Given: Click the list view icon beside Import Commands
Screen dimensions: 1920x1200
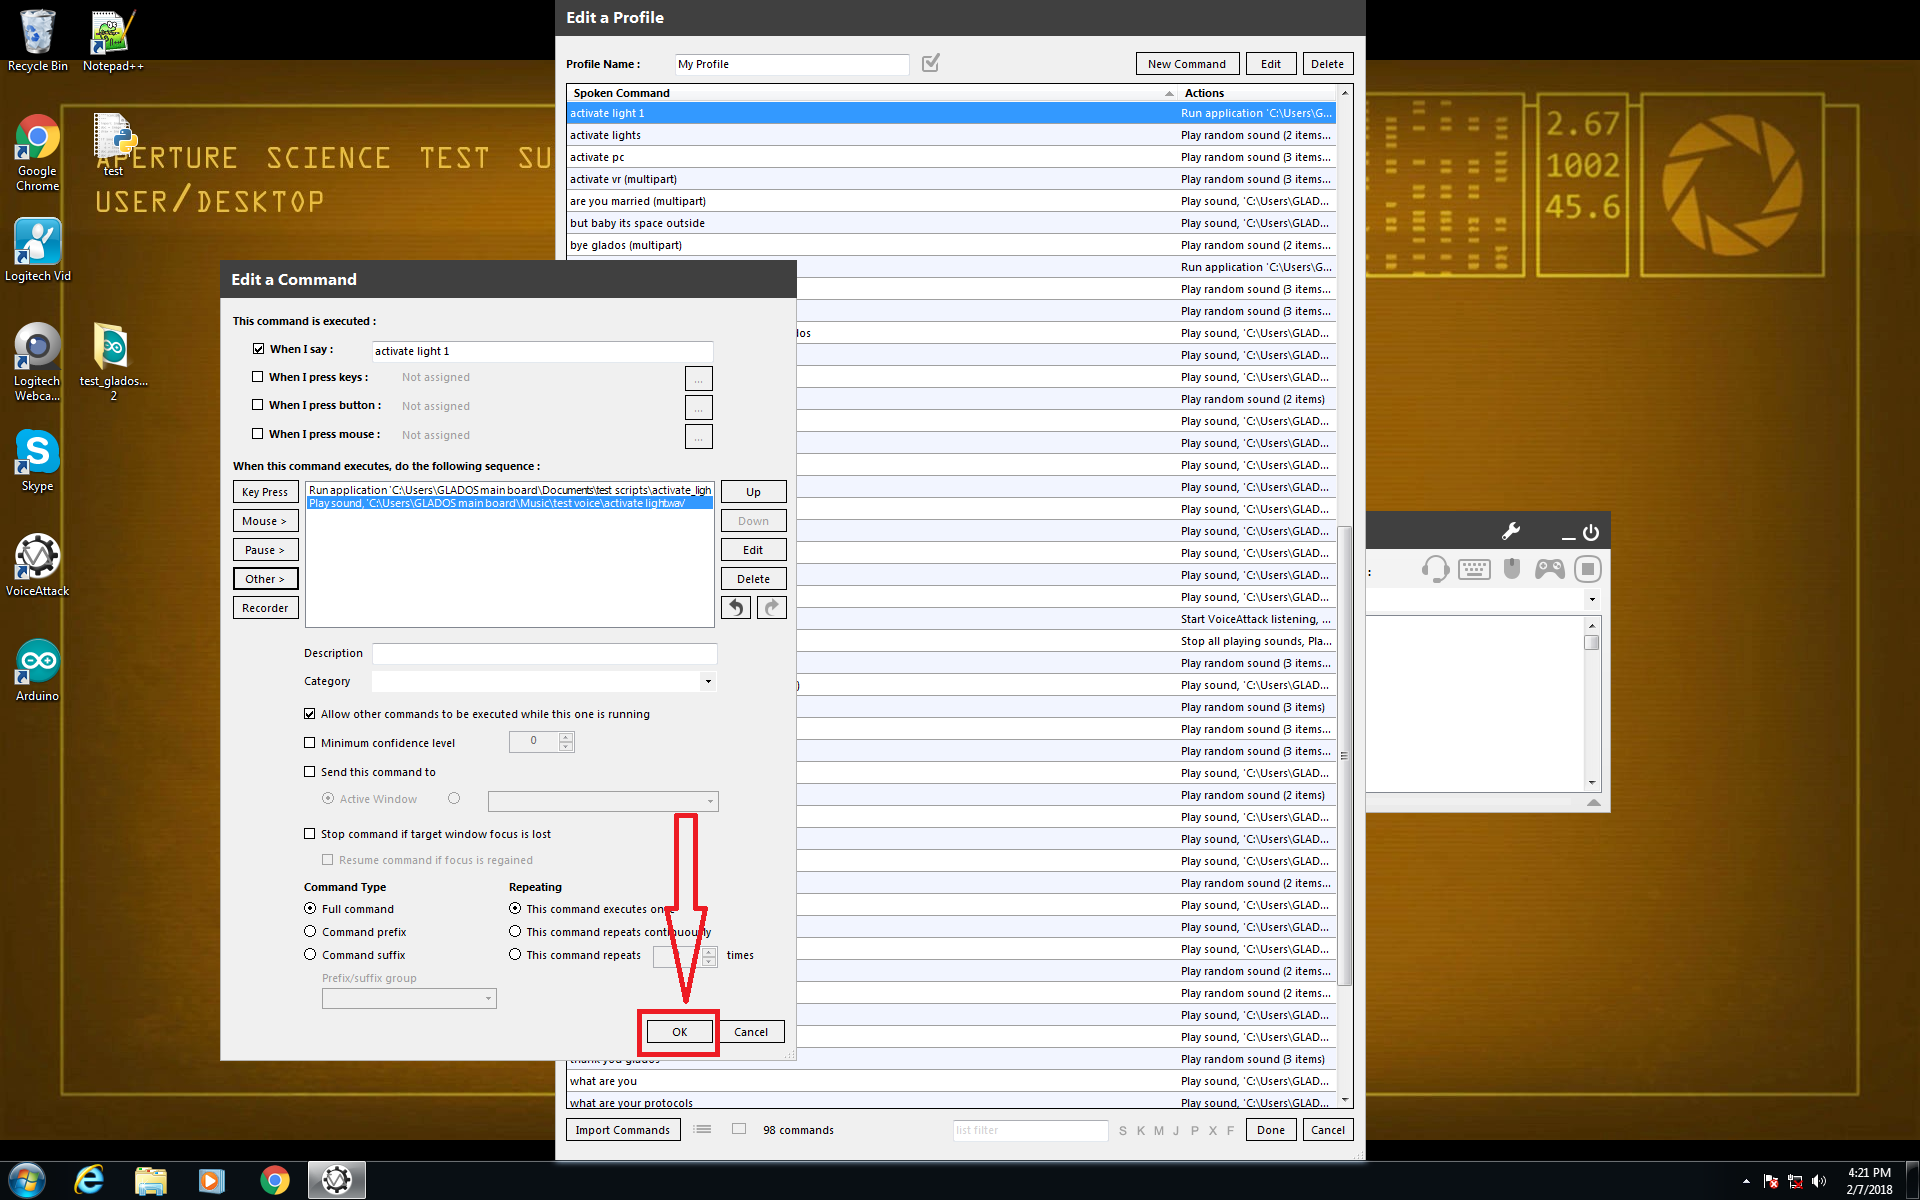Looking at the screenshot, I should pos(703,1129).
